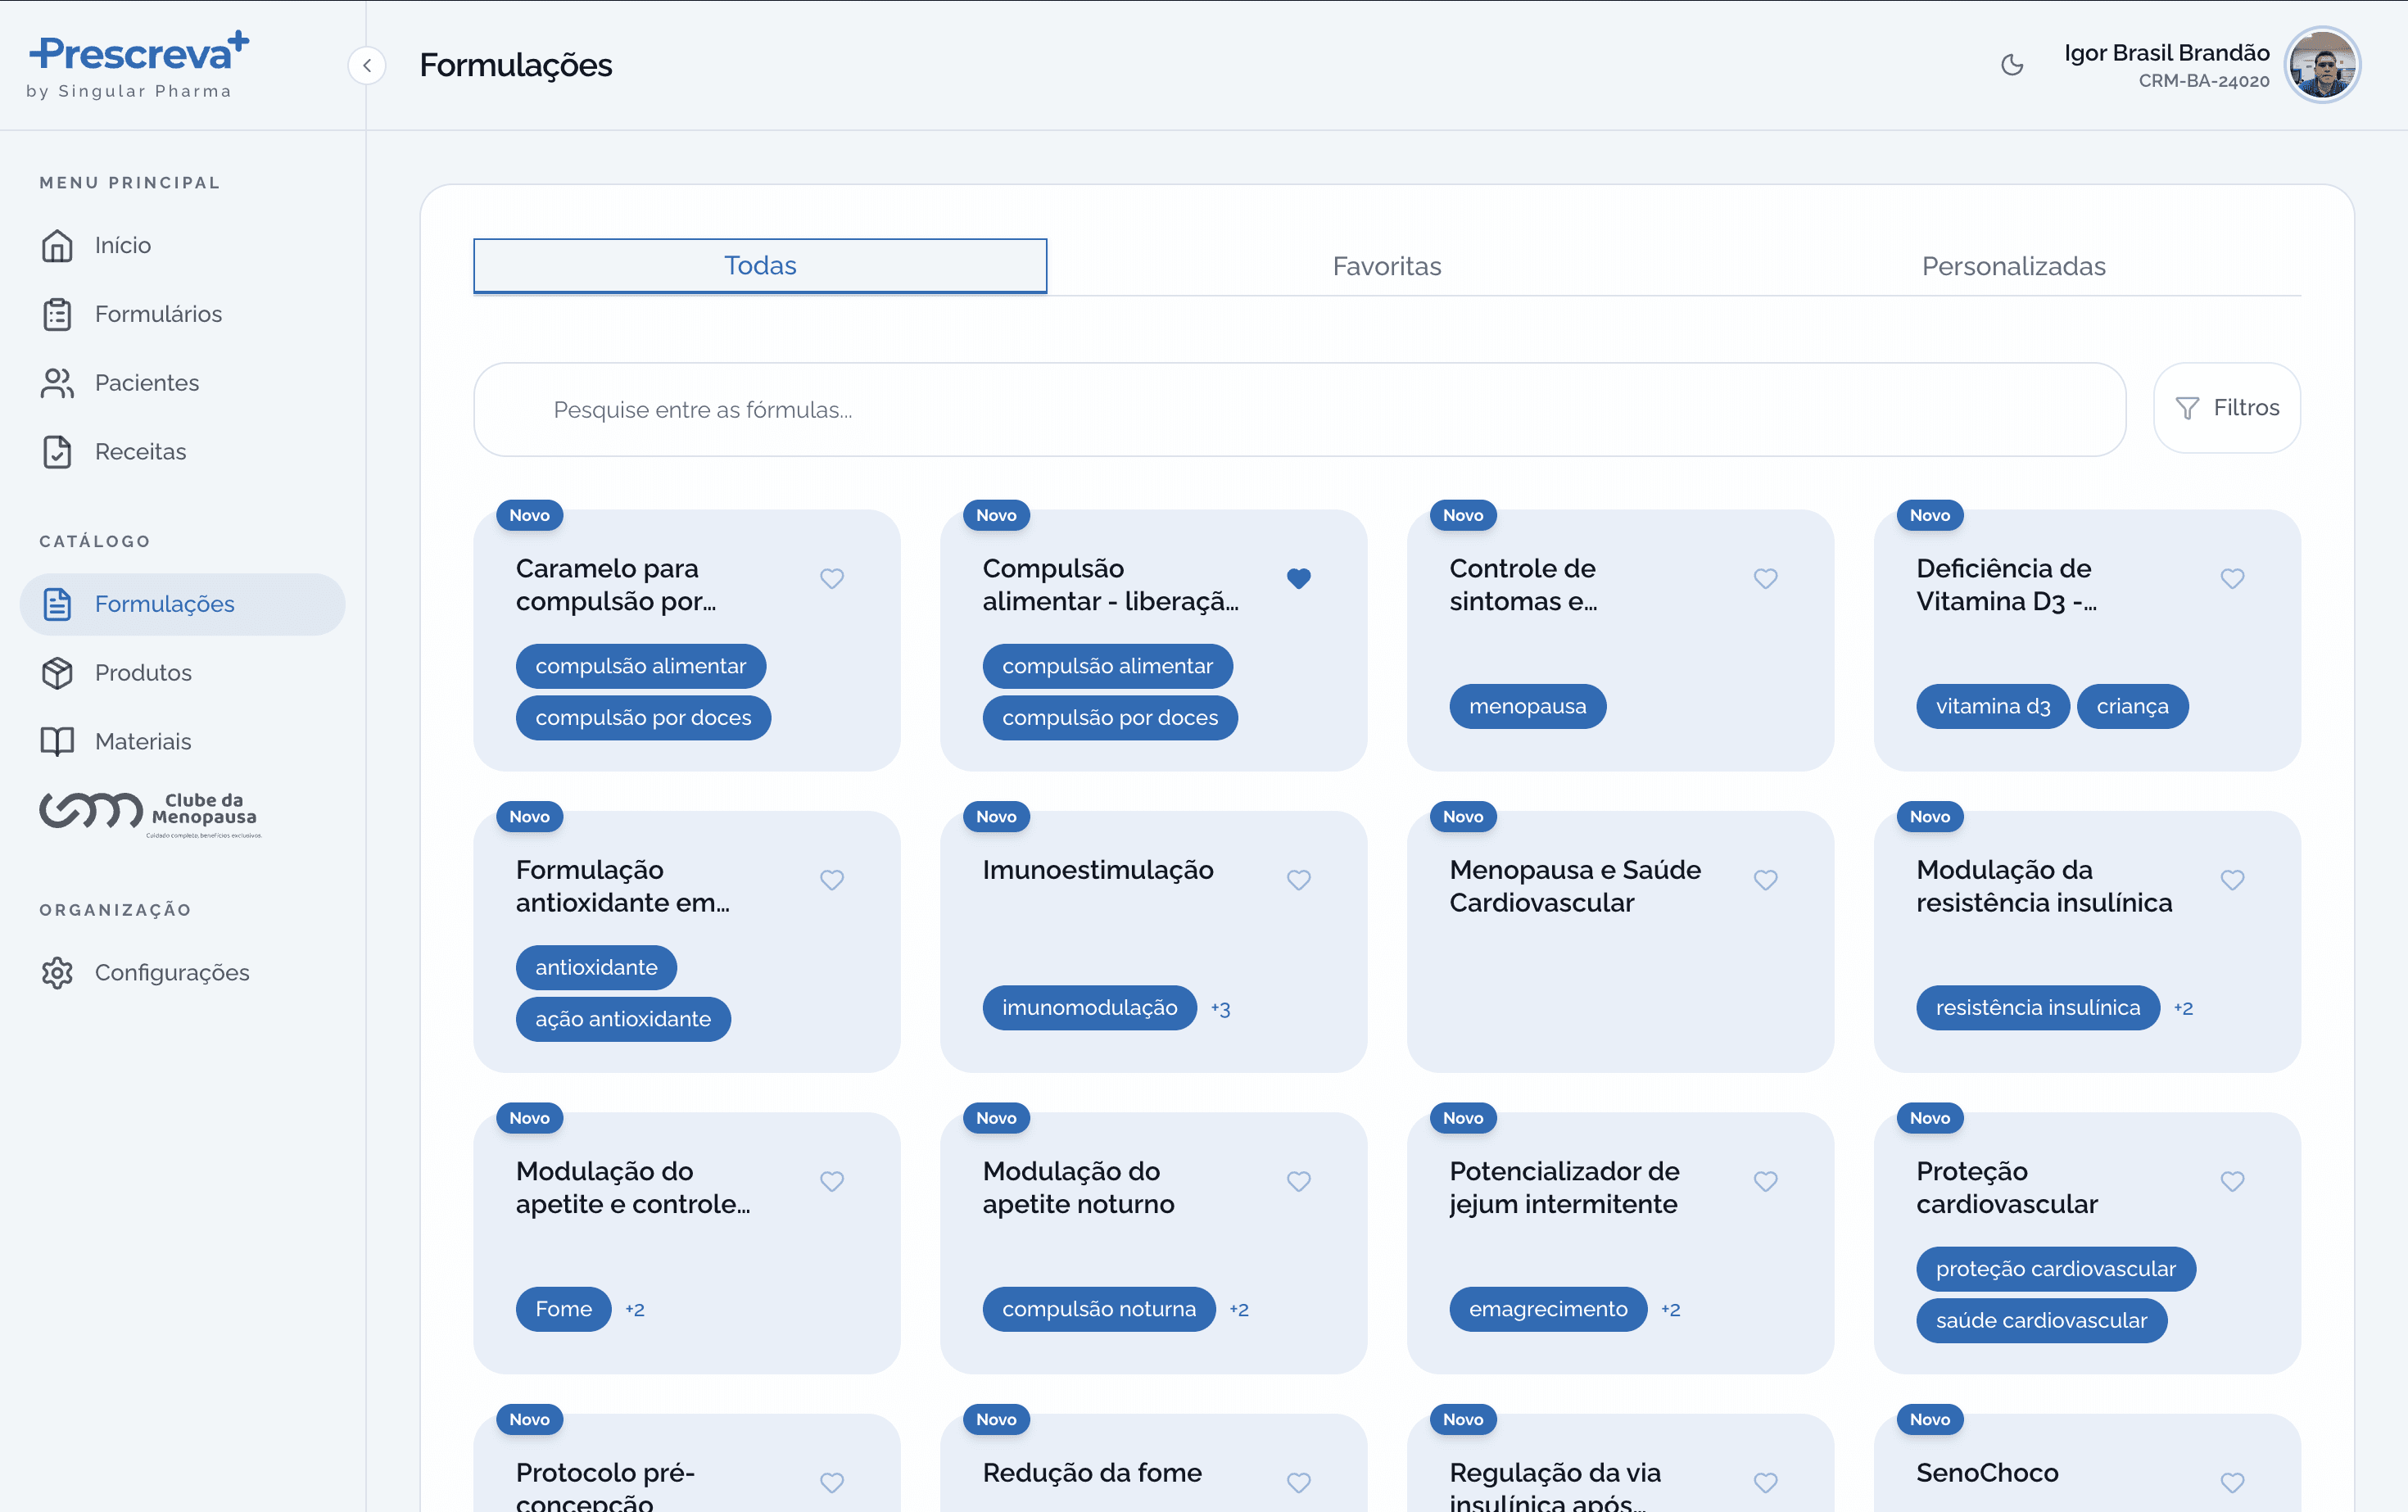Click the Formulários clipboard icon
The height and width of the screenshot is (1512, 2408).
[x=57, y=314]
